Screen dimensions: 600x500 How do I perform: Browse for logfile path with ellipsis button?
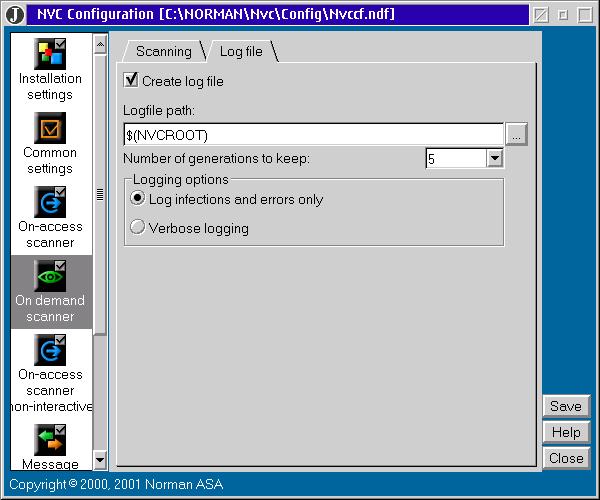coord(516,134)
